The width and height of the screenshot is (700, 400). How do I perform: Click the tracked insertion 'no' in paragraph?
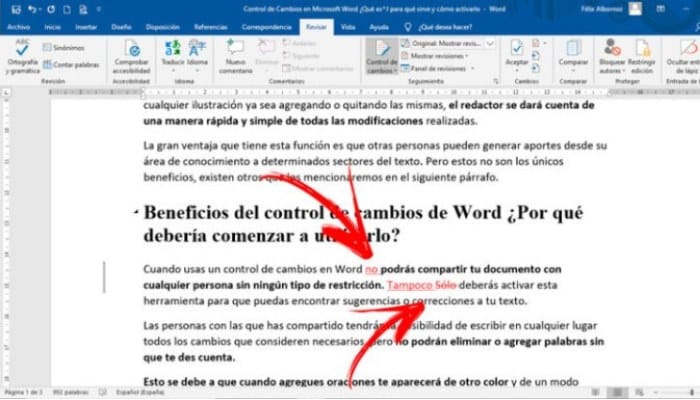coord(371,269)
